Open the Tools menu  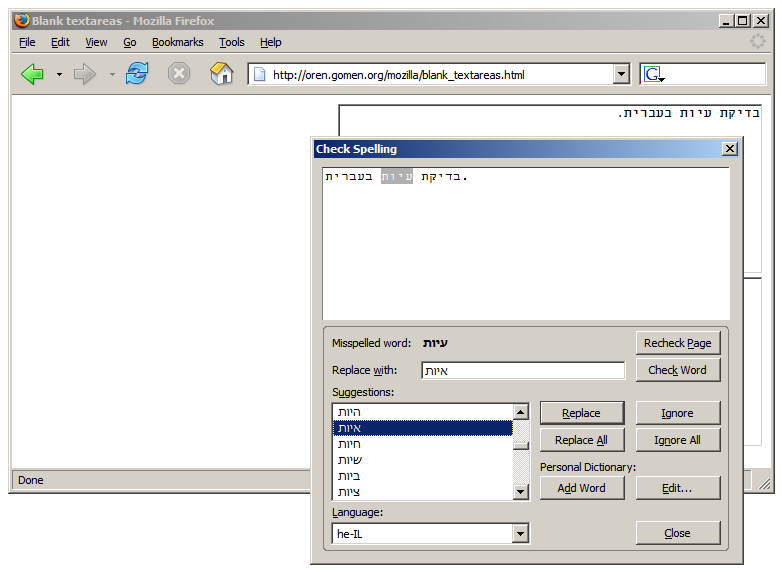(x=231, y=42)
